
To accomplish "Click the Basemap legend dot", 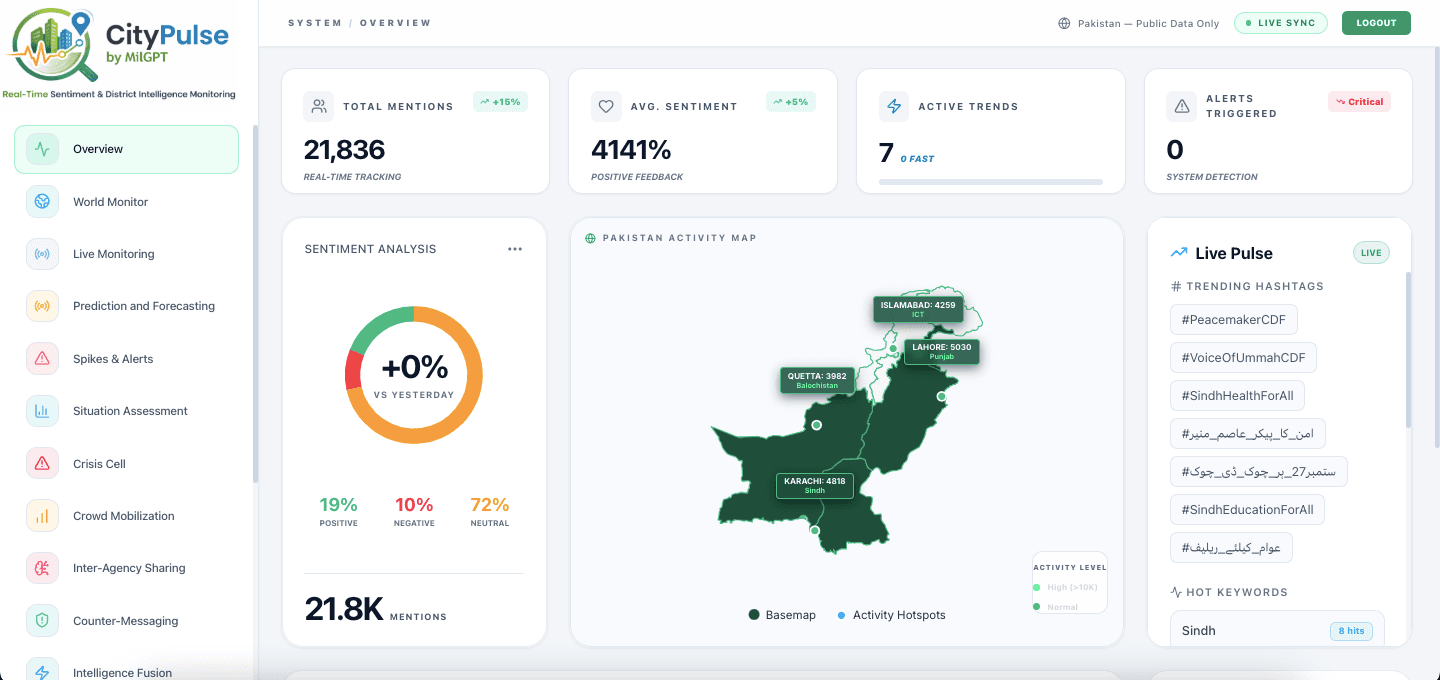I will 754,615.
